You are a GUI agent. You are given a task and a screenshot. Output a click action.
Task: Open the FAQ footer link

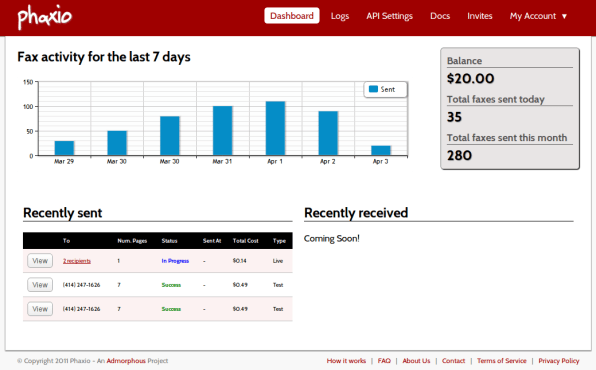pos(384,360)
